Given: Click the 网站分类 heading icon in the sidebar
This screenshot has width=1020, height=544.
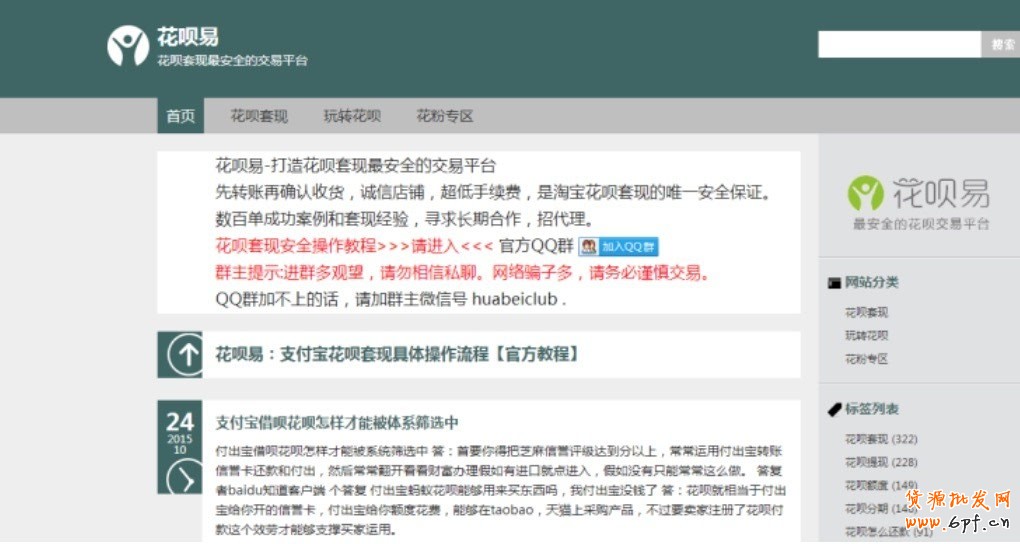Looking at the screenshot, I should tap(834, 283).
